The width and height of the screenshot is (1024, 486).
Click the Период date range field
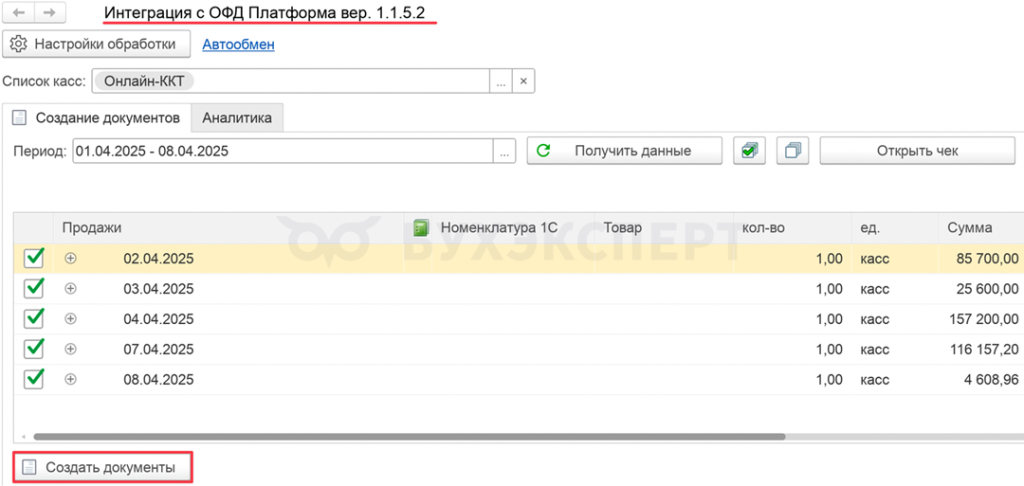click(x=282, y=151)
